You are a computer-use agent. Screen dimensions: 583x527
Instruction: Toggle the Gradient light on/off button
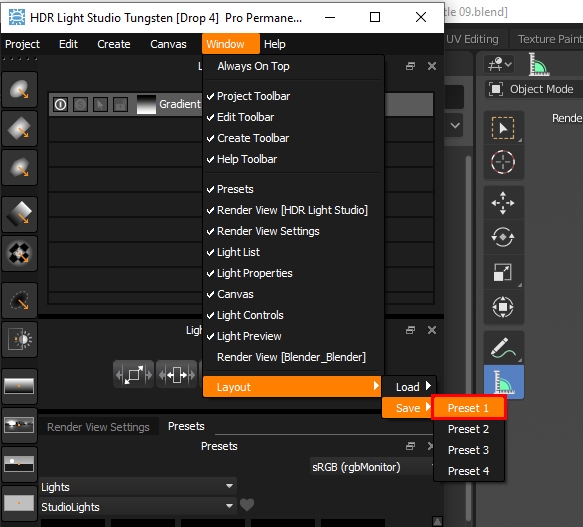coord(60,105)
